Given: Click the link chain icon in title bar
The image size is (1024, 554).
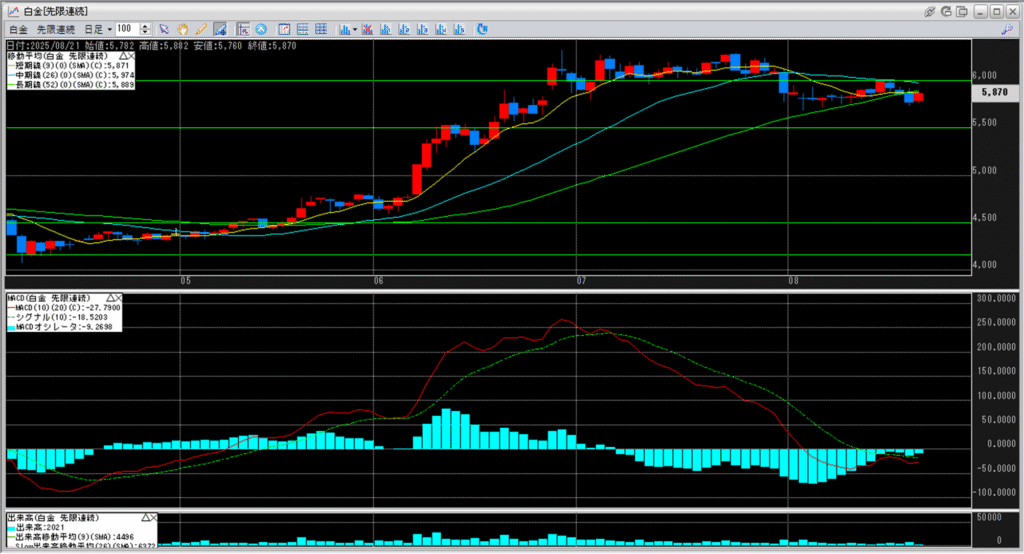Looking at the screenshot, I should (x=929, y=11).
